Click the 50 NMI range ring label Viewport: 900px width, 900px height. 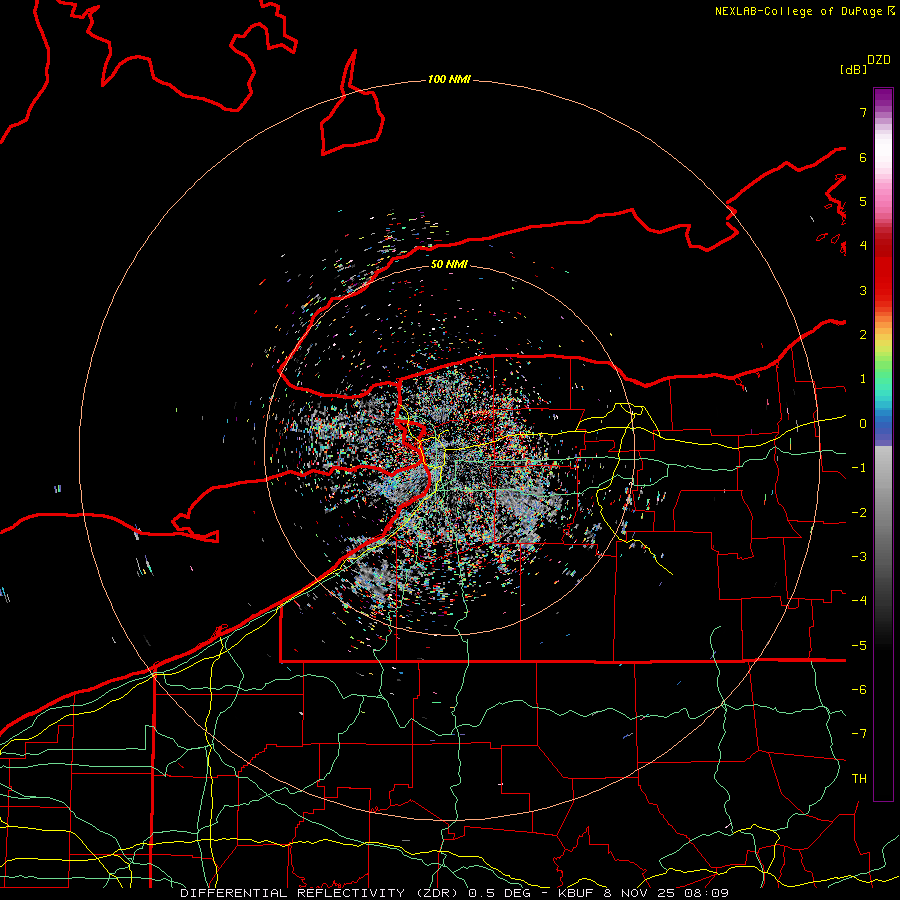tap(449, 264)
